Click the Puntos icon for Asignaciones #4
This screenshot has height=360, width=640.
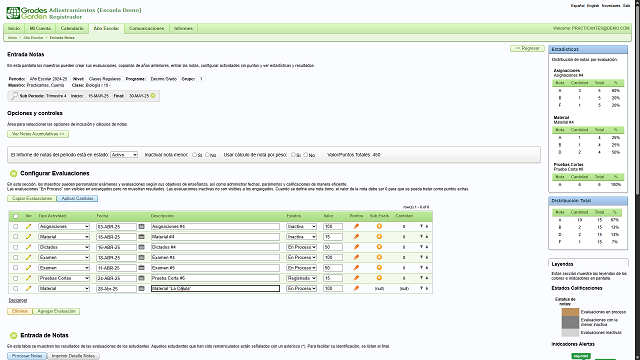click(x=356, y=226)
